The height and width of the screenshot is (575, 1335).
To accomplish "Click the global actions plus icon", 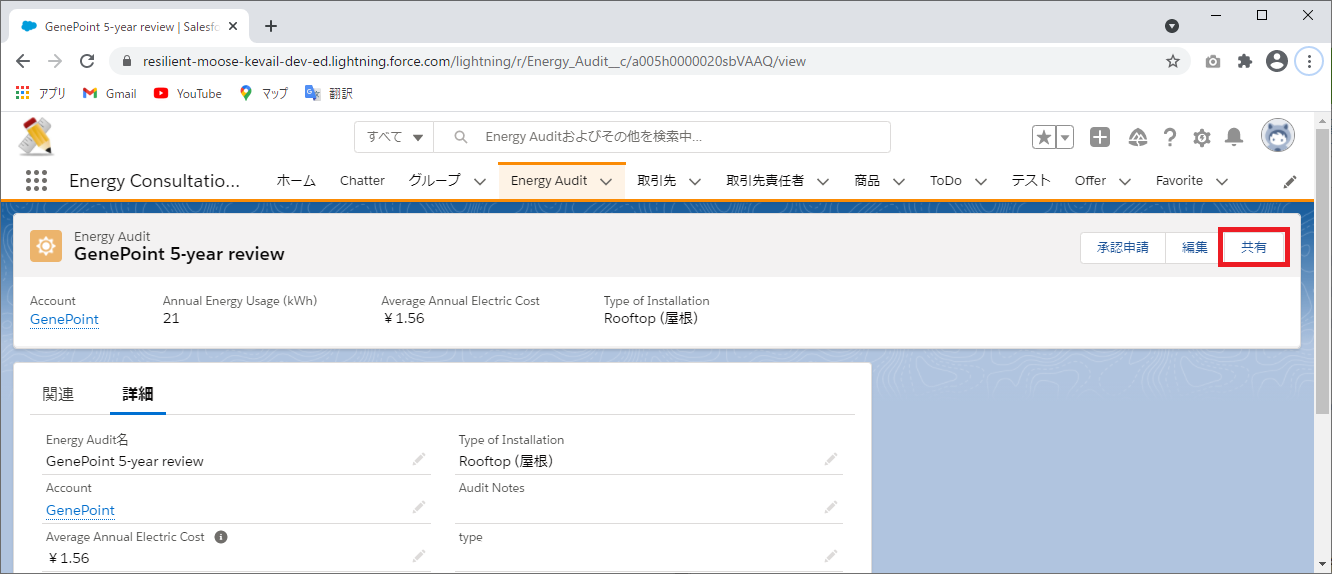I will point(1100,138).
